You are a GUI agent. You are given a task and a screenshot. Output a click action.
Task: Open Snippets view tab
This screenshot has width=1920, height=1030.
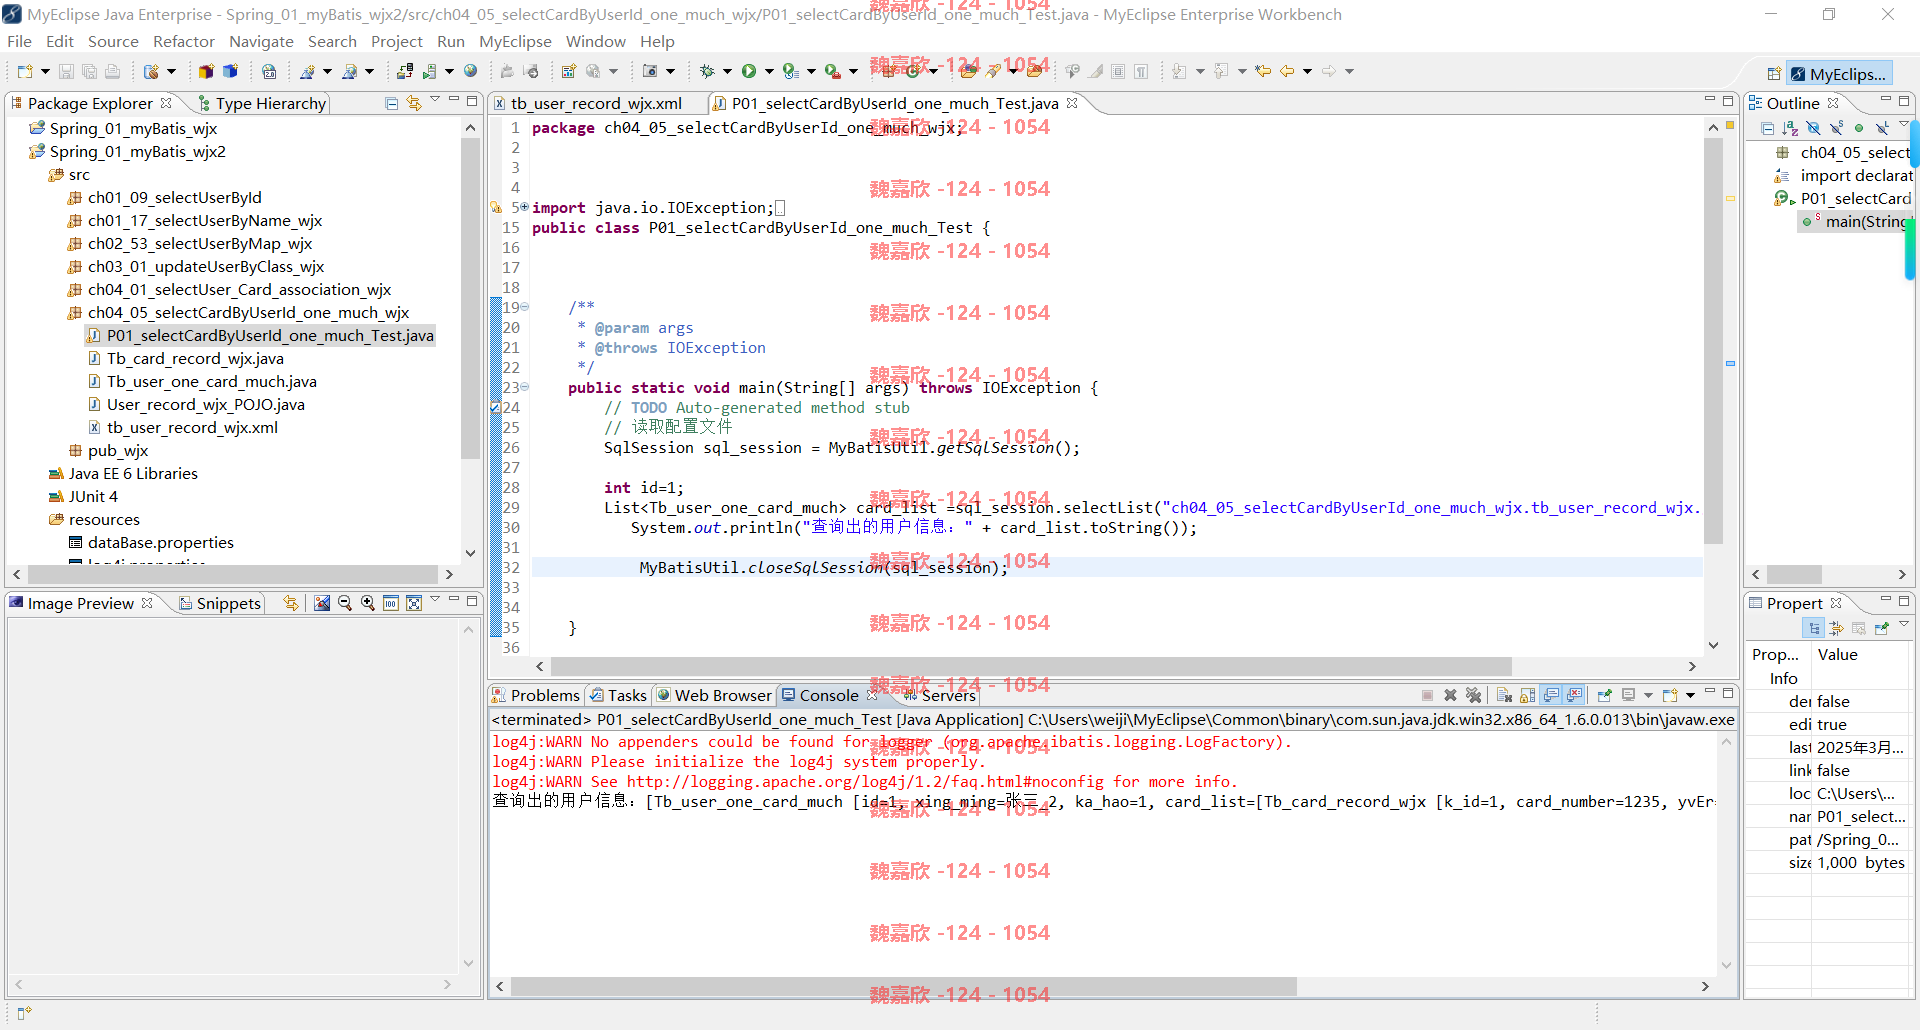pyautogui.click(x=220, y=603)
